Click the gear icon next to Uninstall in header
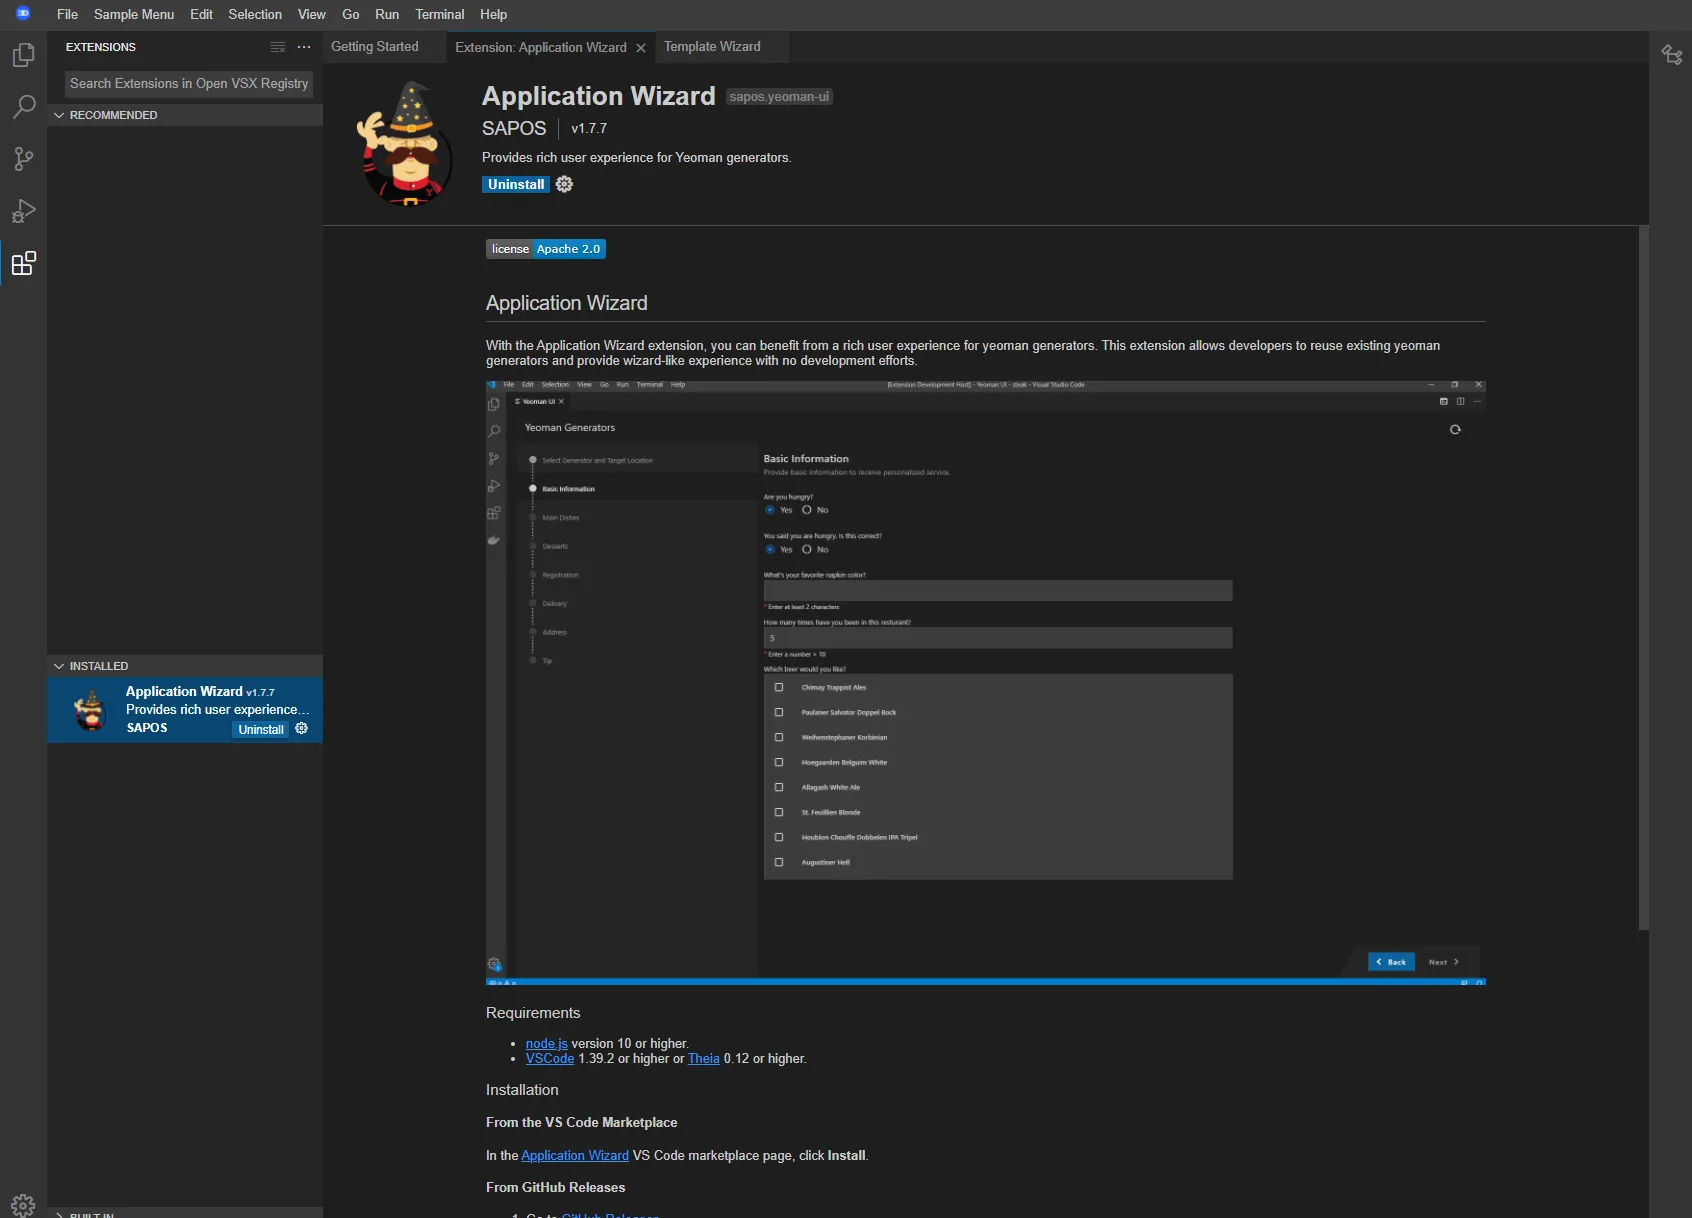Screen dimensions: 1692x1218 coord(564,184)
